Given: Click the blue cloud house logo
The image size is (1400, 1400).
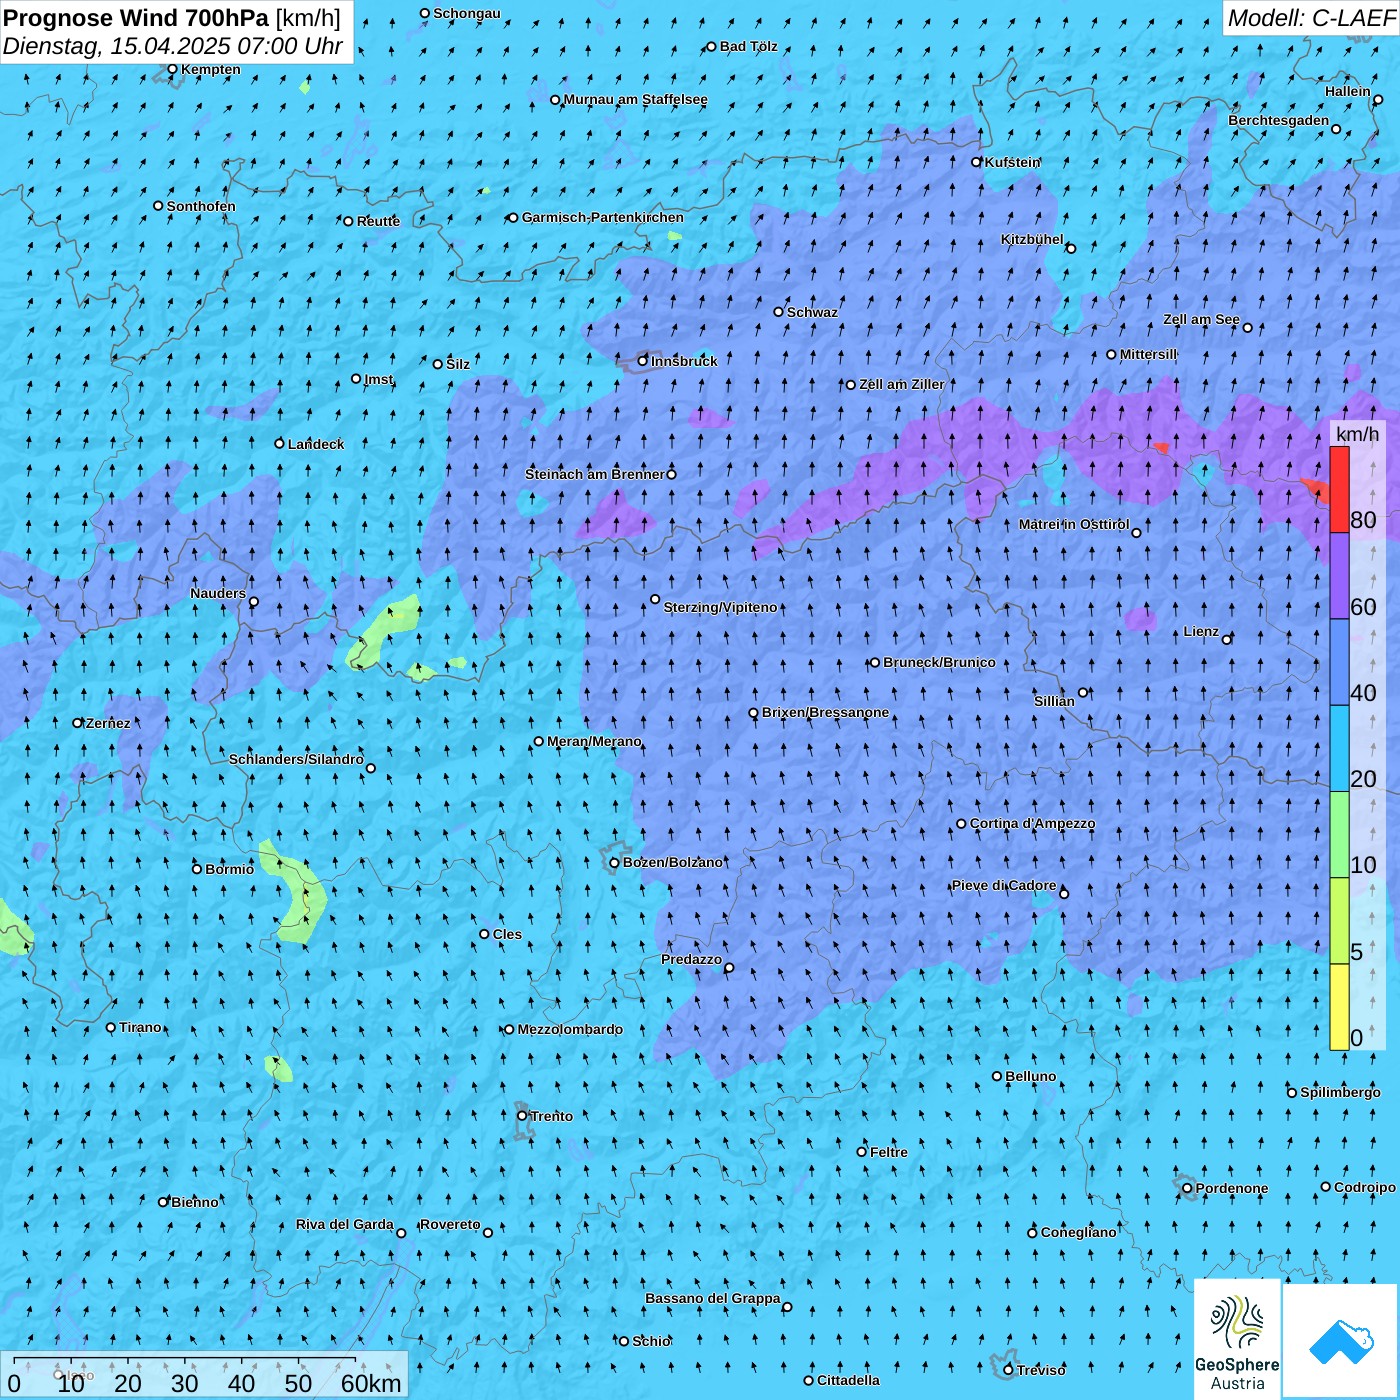Looking at the screenshot, I should [x=1341, y=1341].
